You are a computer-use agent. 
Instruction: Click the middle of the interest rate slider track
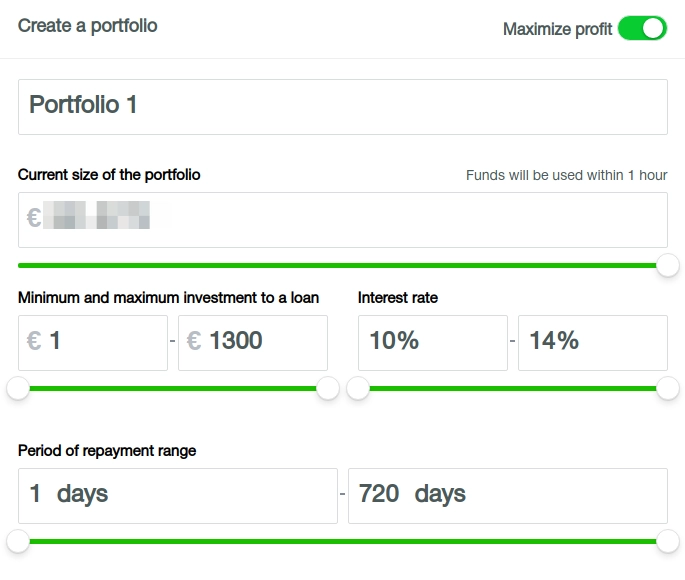(513, 389)
